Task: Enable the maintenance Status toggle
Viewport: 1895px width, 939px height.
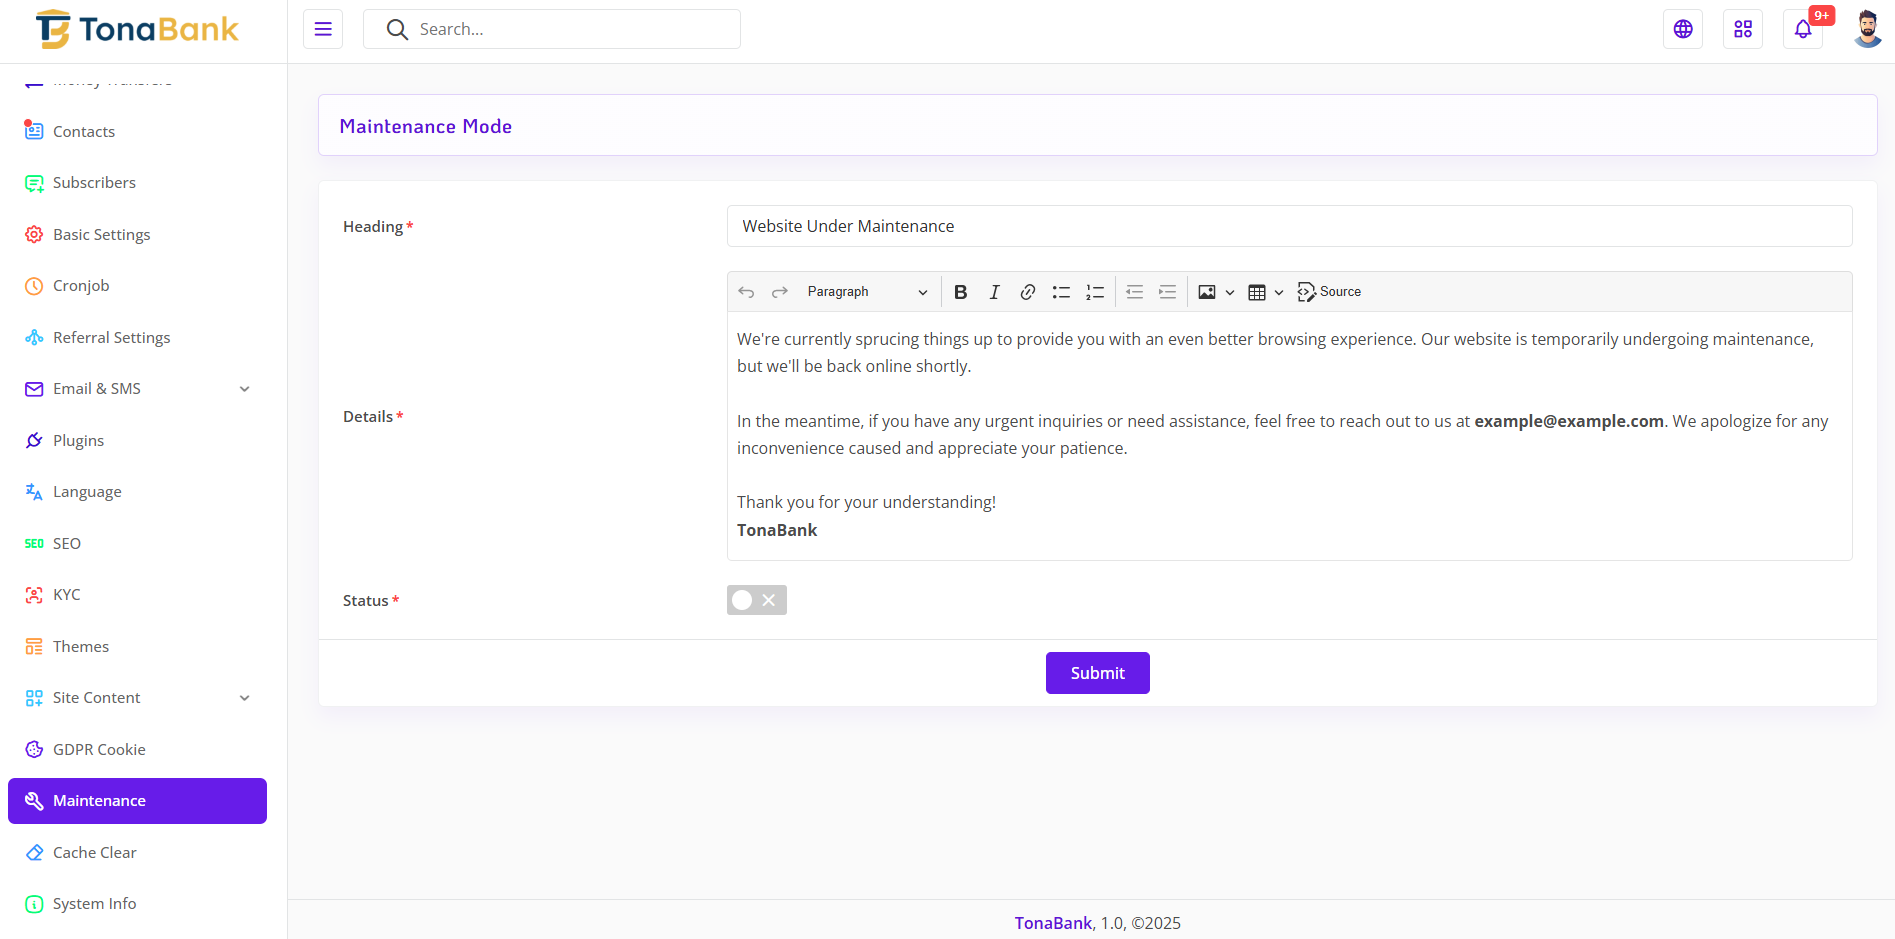Action: click(x=756, y=600)
